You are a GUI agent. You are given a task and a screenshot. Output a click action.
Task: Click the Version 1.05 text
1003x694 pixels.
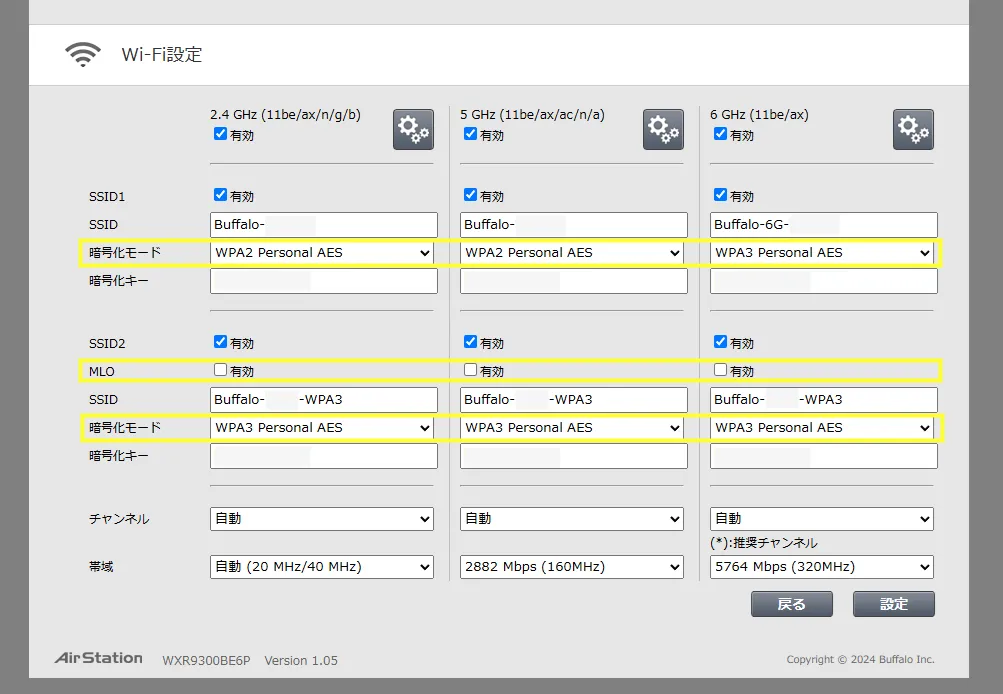coord(301,661)
